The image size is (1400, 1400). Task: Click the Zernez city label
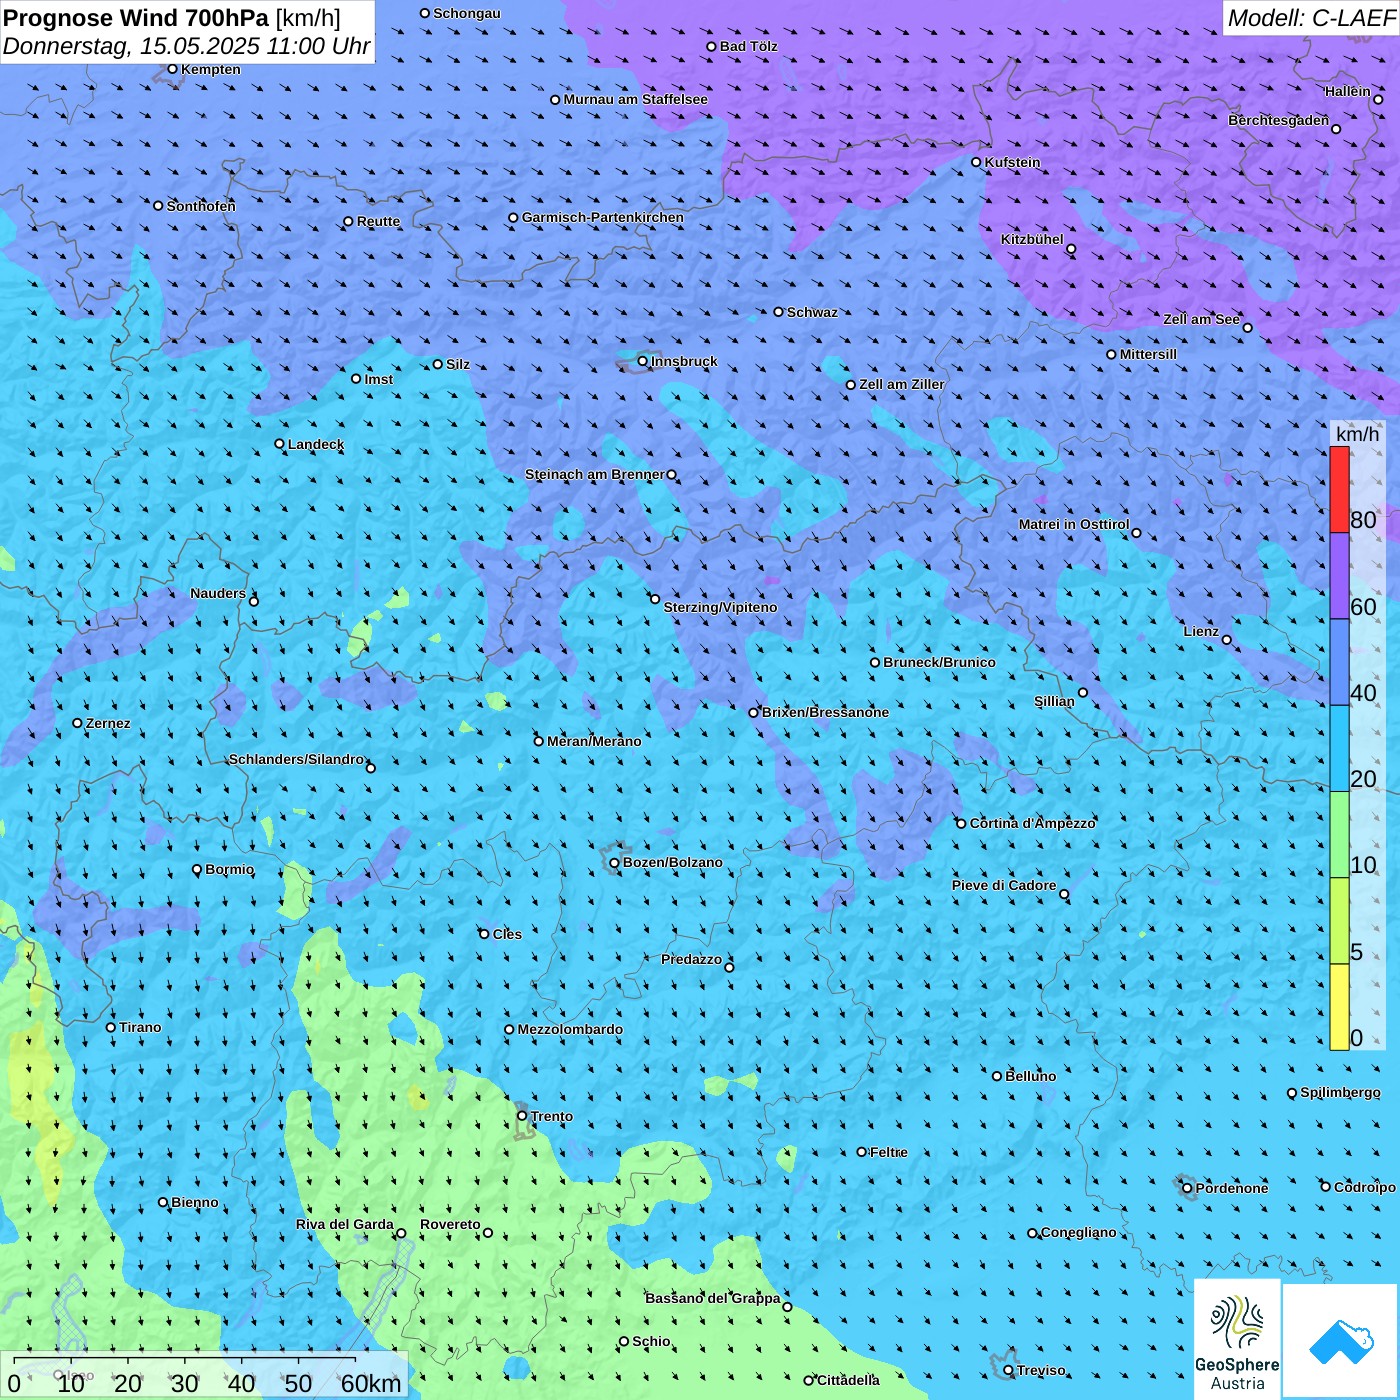(108, 723)
